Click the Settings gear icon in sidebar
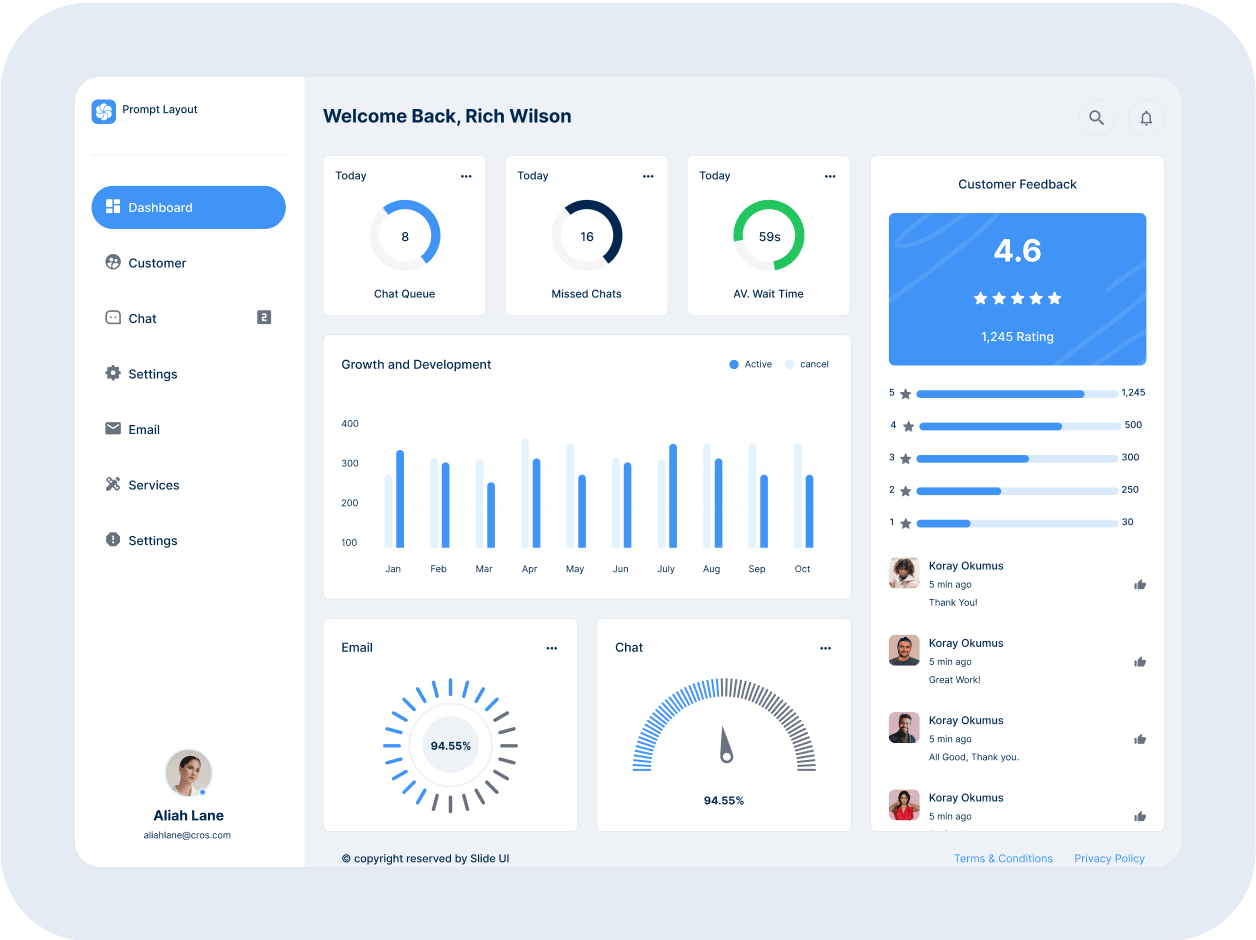1256x940 pixels. (x=113, y=373)
